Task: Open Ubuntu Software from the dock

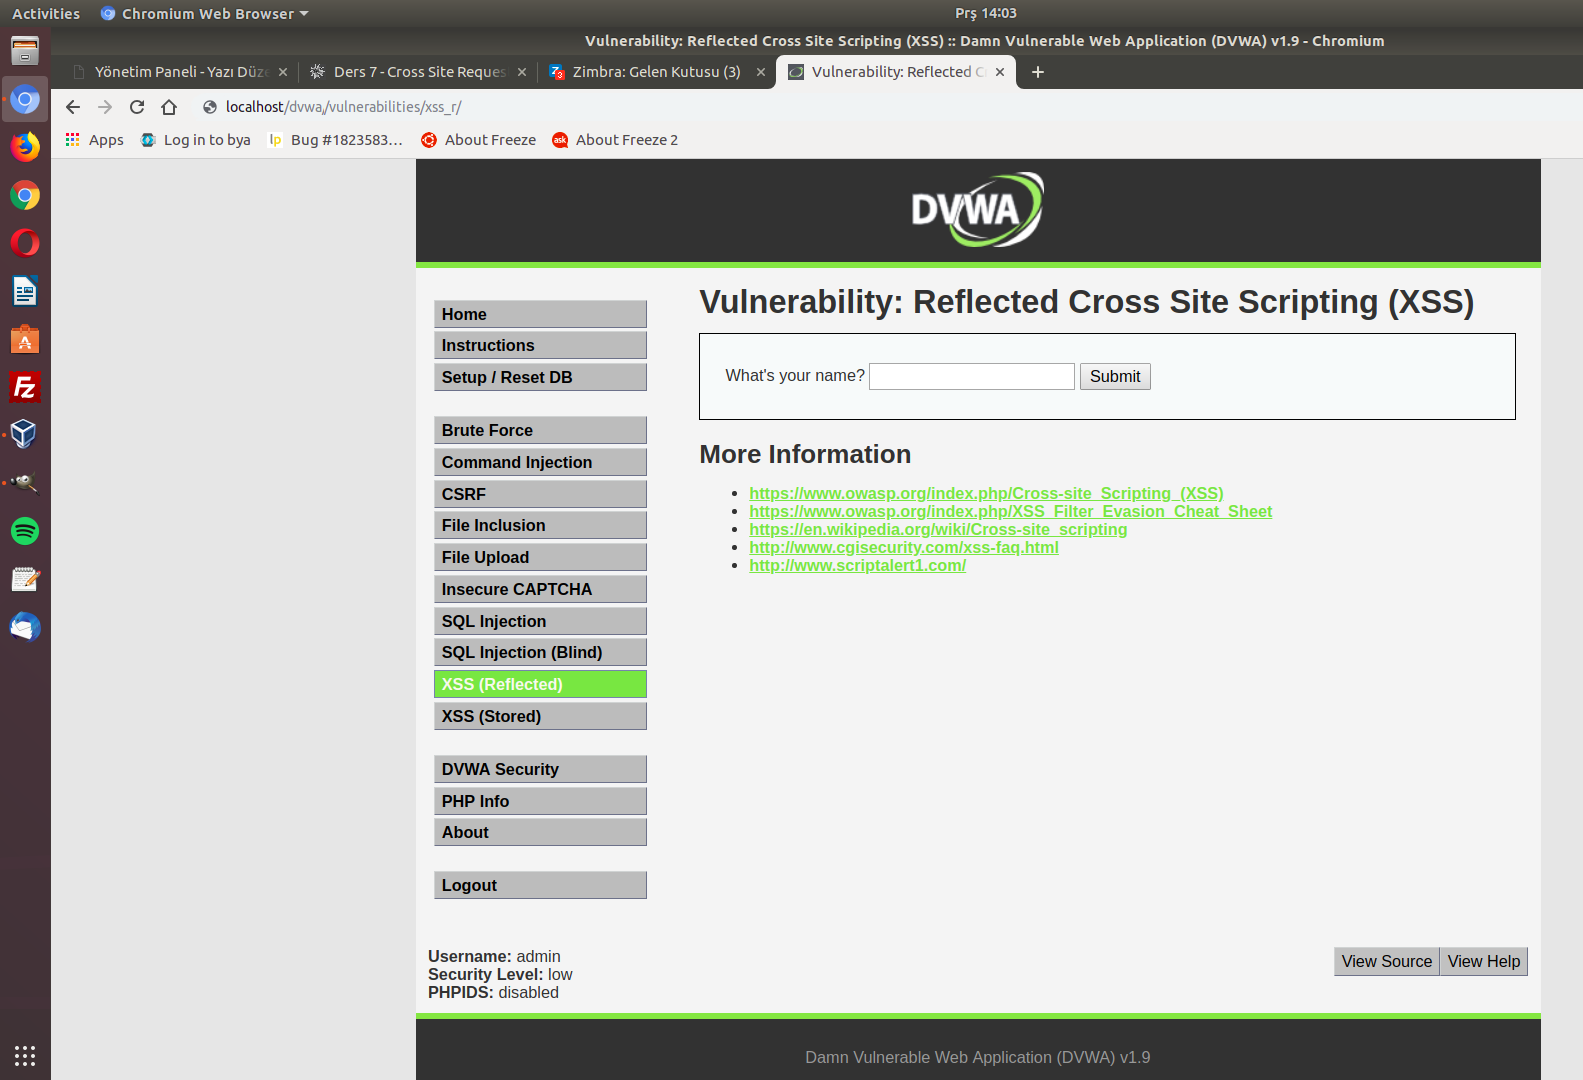Action: (25, 339)
